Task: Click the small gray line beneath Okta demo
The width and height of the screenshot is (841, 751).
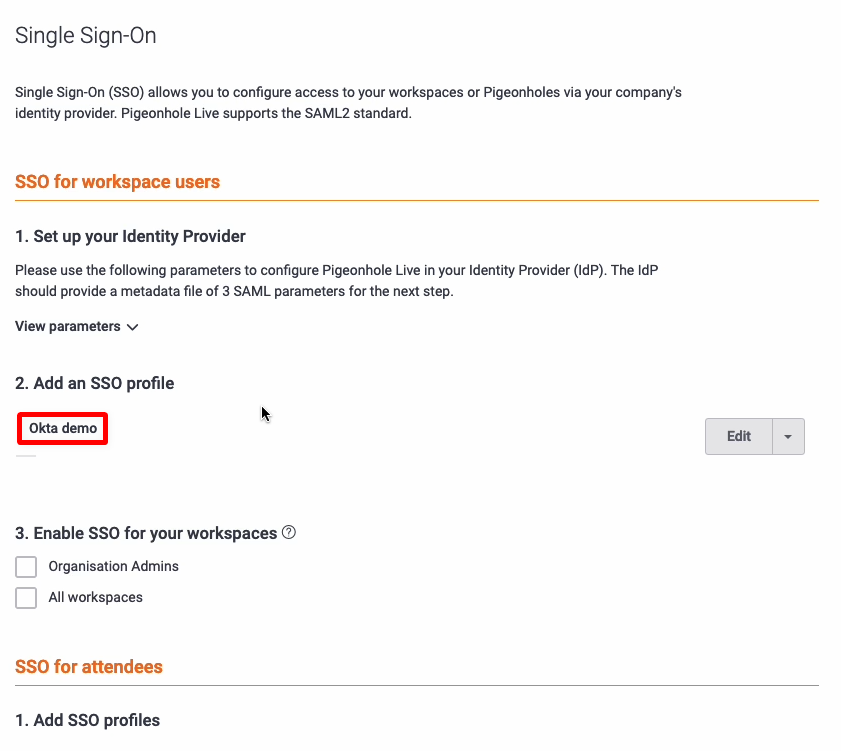Action: coord(26,456)
